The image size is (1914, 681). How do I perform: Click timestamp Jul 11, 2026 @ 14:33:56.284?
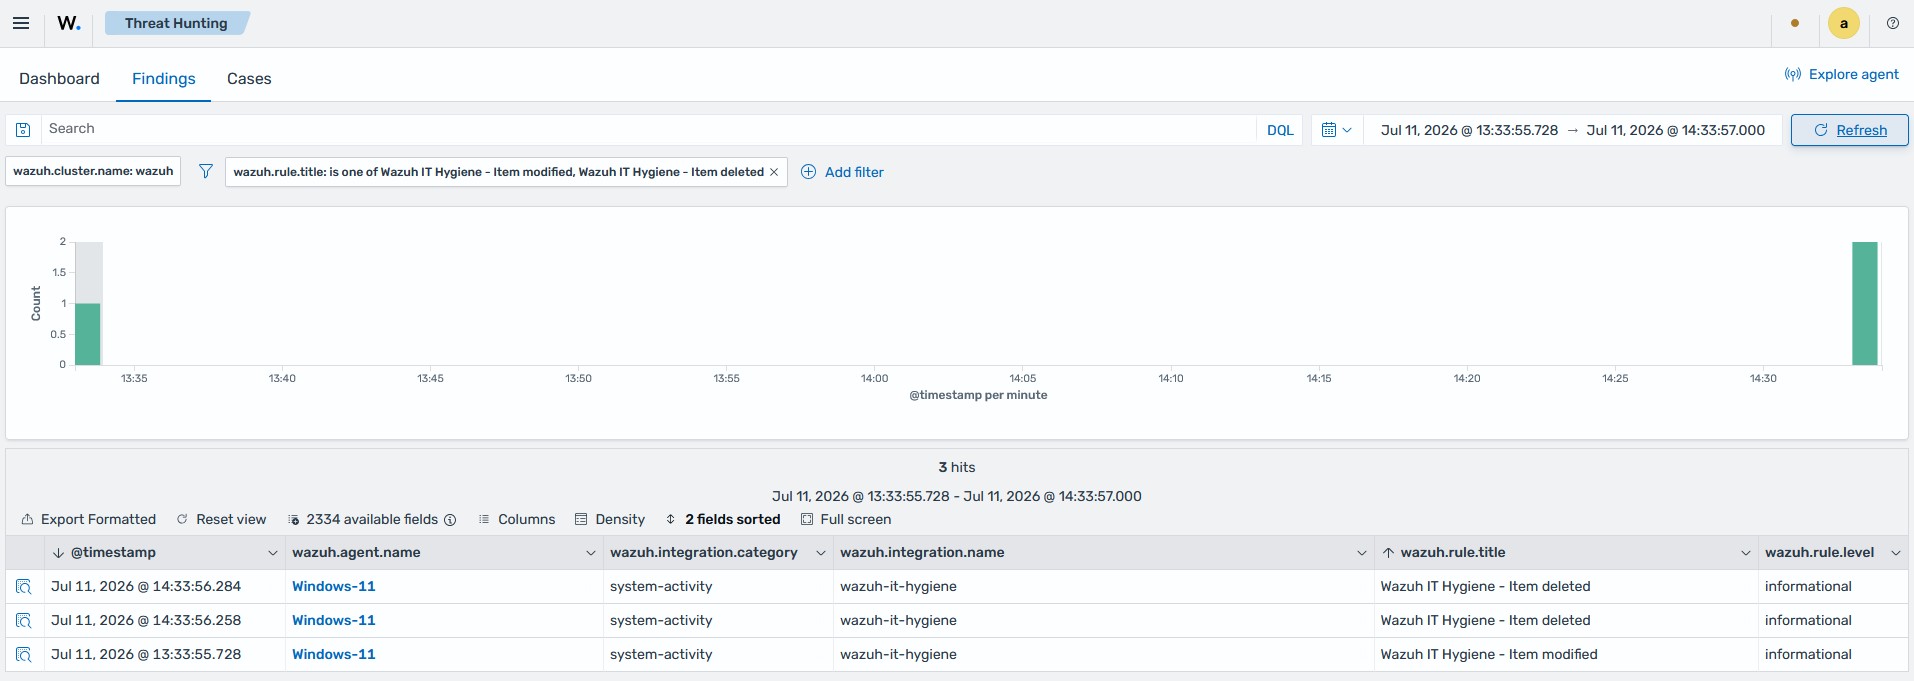[146, 586]
